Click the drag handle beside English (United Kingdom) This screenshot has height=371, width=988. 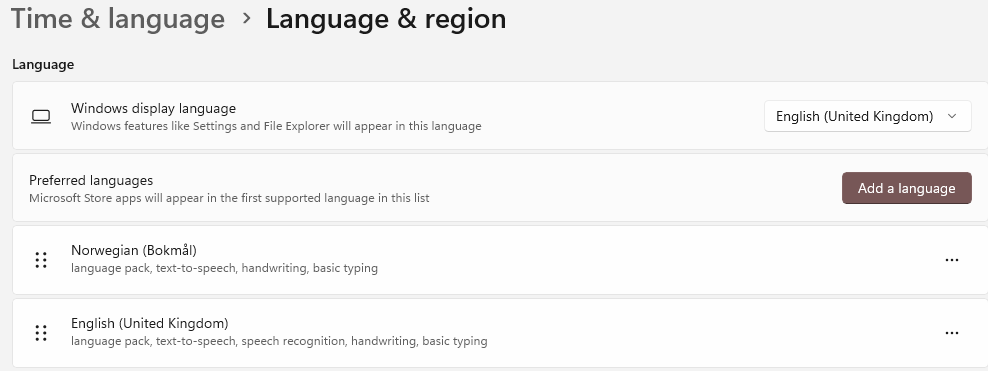coord(41,333)
